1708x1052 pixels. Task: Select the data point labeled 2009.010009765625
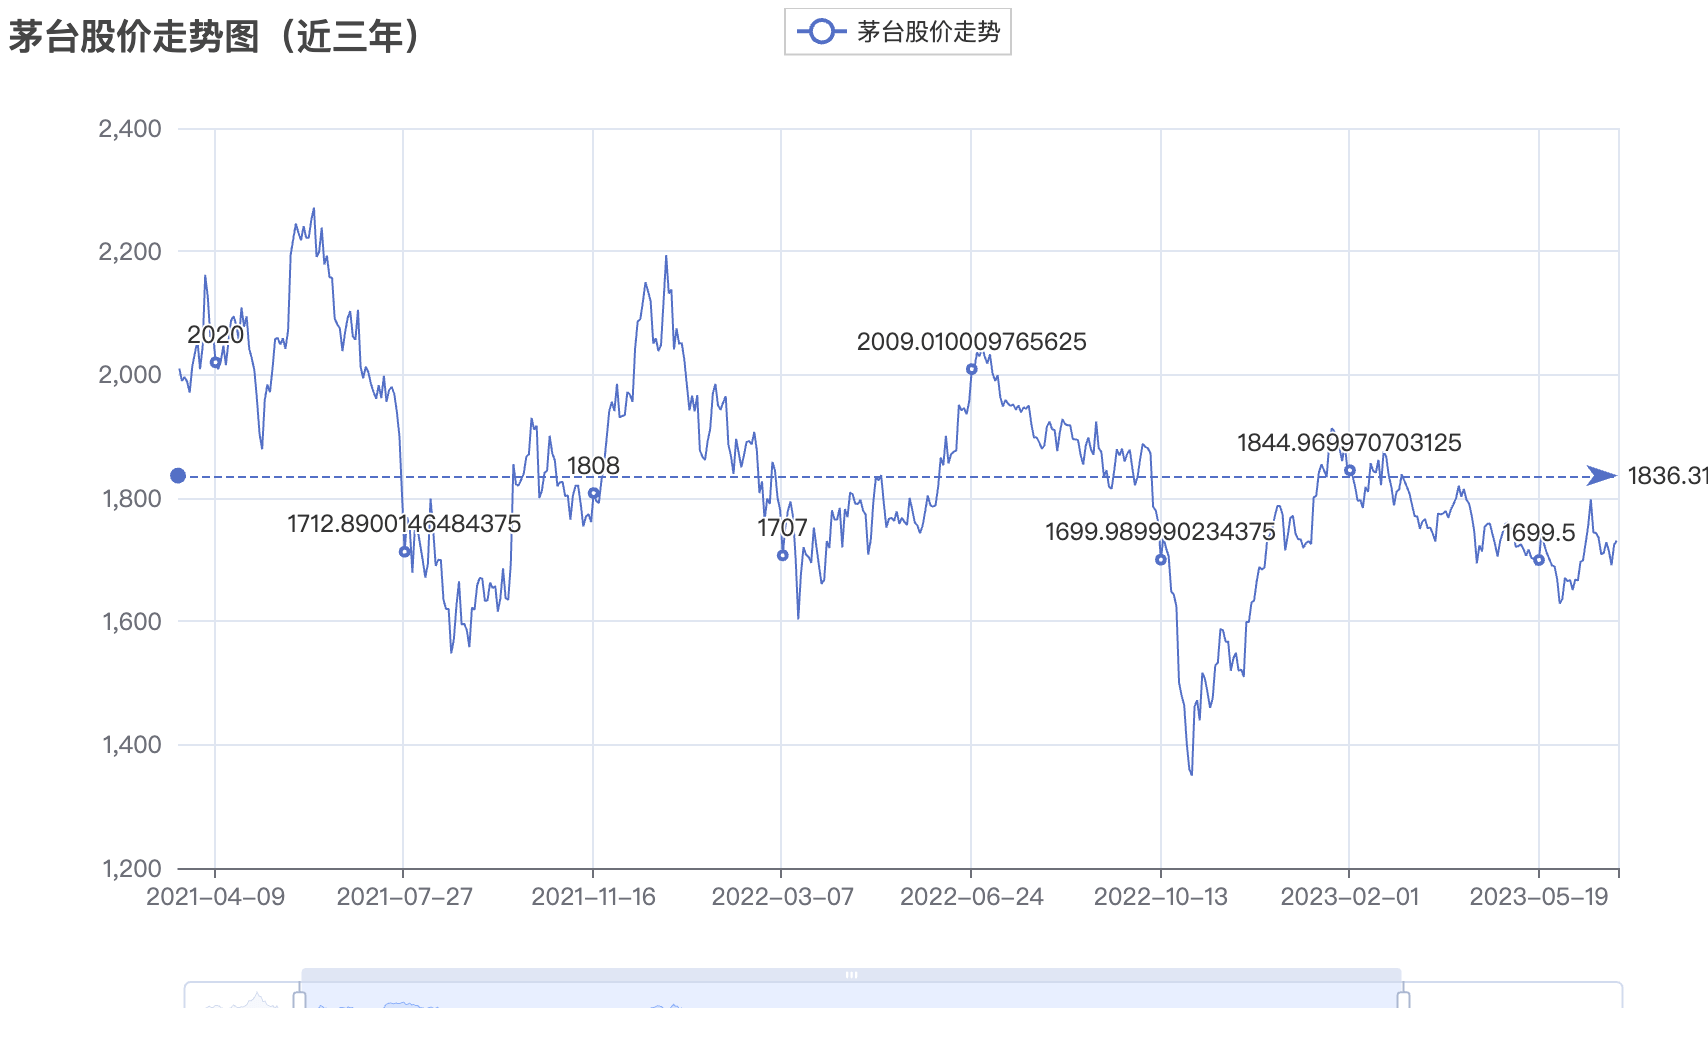pyautogui.click(x=971, y=369)
